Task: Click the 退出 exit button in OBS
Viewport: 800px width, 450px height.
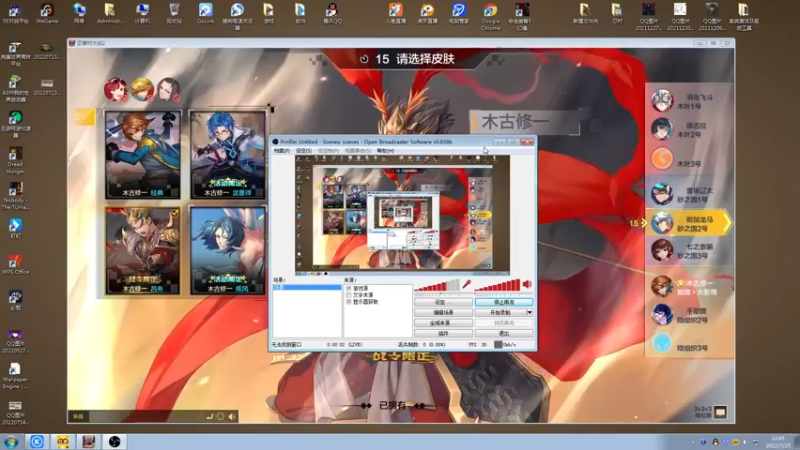Action: 504,333
